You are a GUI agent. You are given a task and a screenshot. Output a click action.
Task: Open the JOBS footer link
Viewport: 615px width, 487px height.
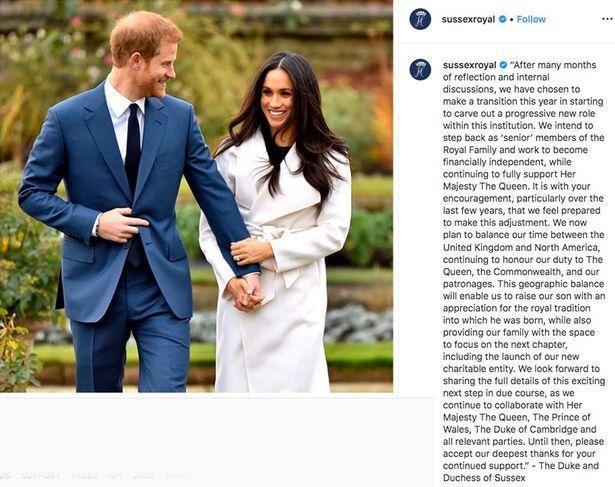[x=143, y=475]
